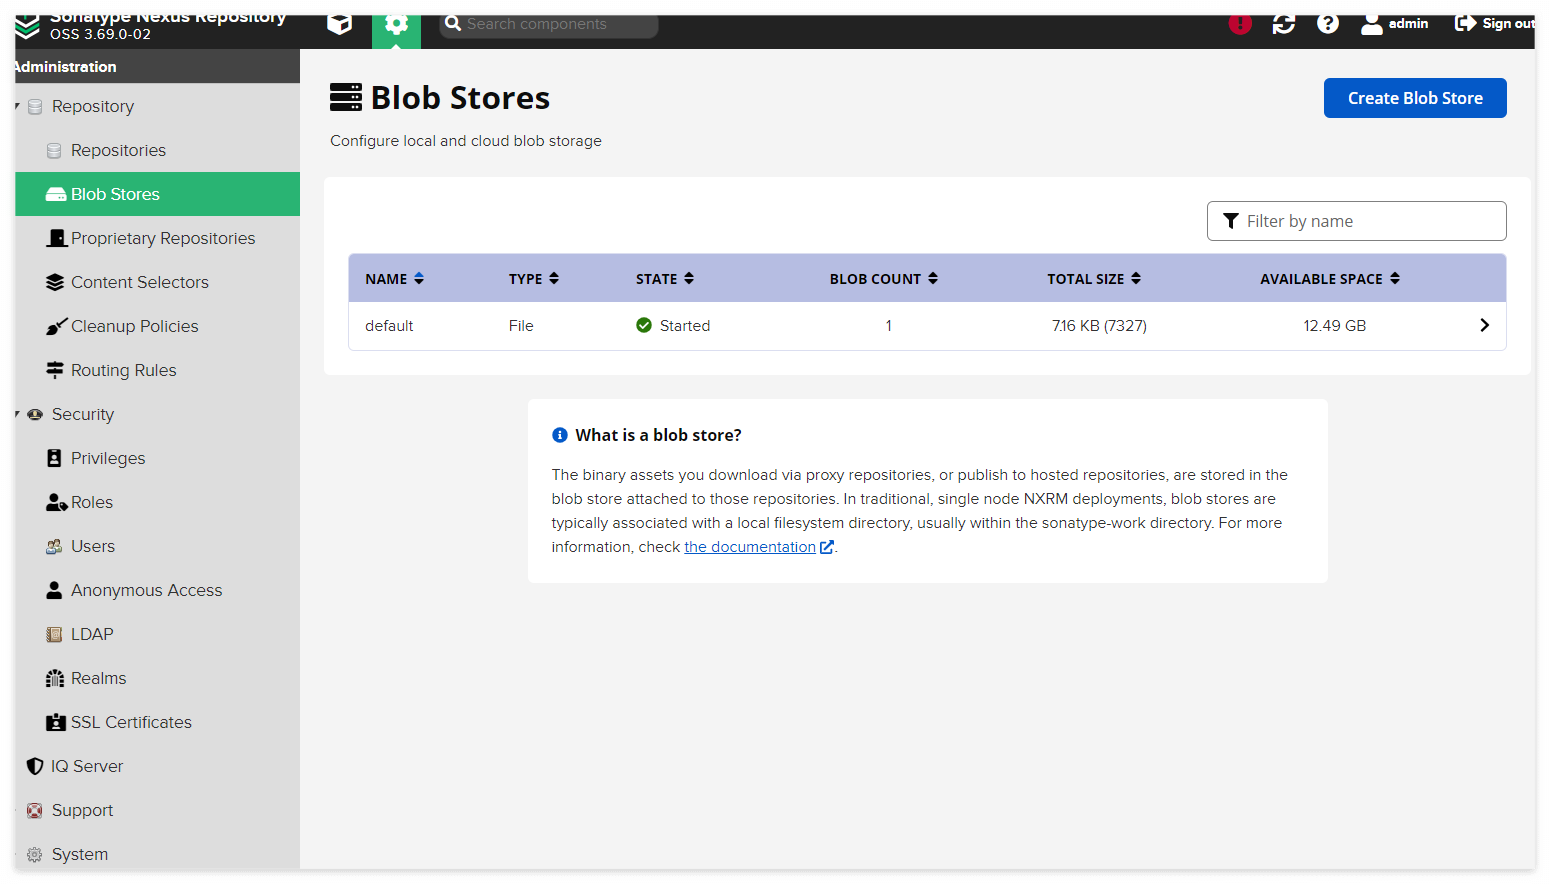
Task: Click the Repositories database icon
Action: coord(54,150)
